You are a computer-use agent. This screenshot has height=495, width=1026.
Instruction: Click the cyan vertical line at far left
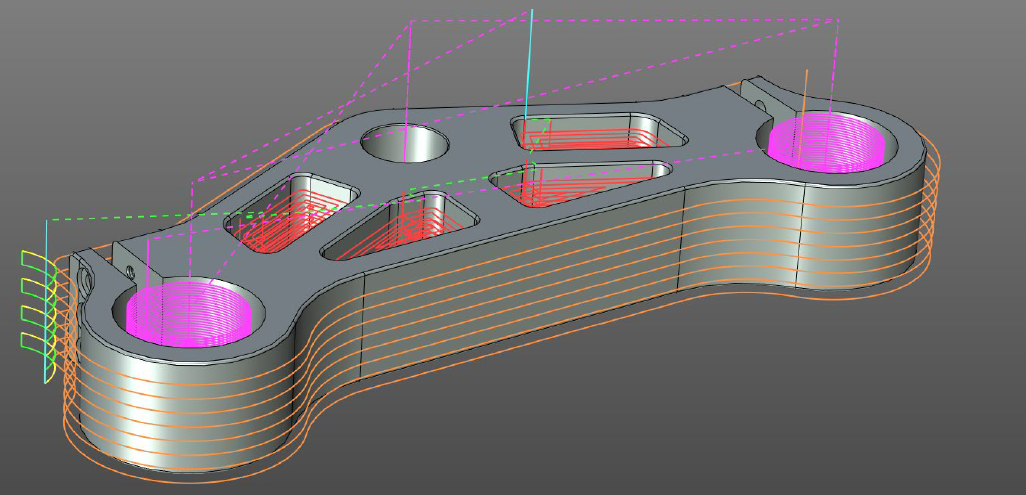coord(46,301)
